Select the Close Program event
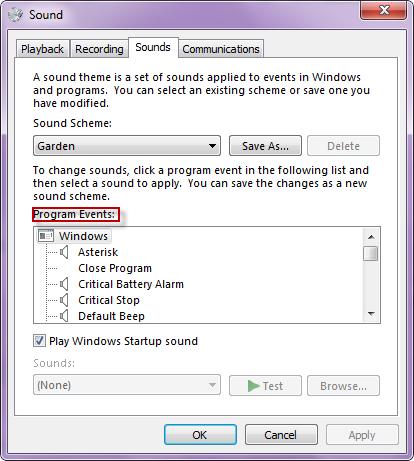Image resolution: width=414 pixels, height=461 pixels. click(x=115, y=268)
